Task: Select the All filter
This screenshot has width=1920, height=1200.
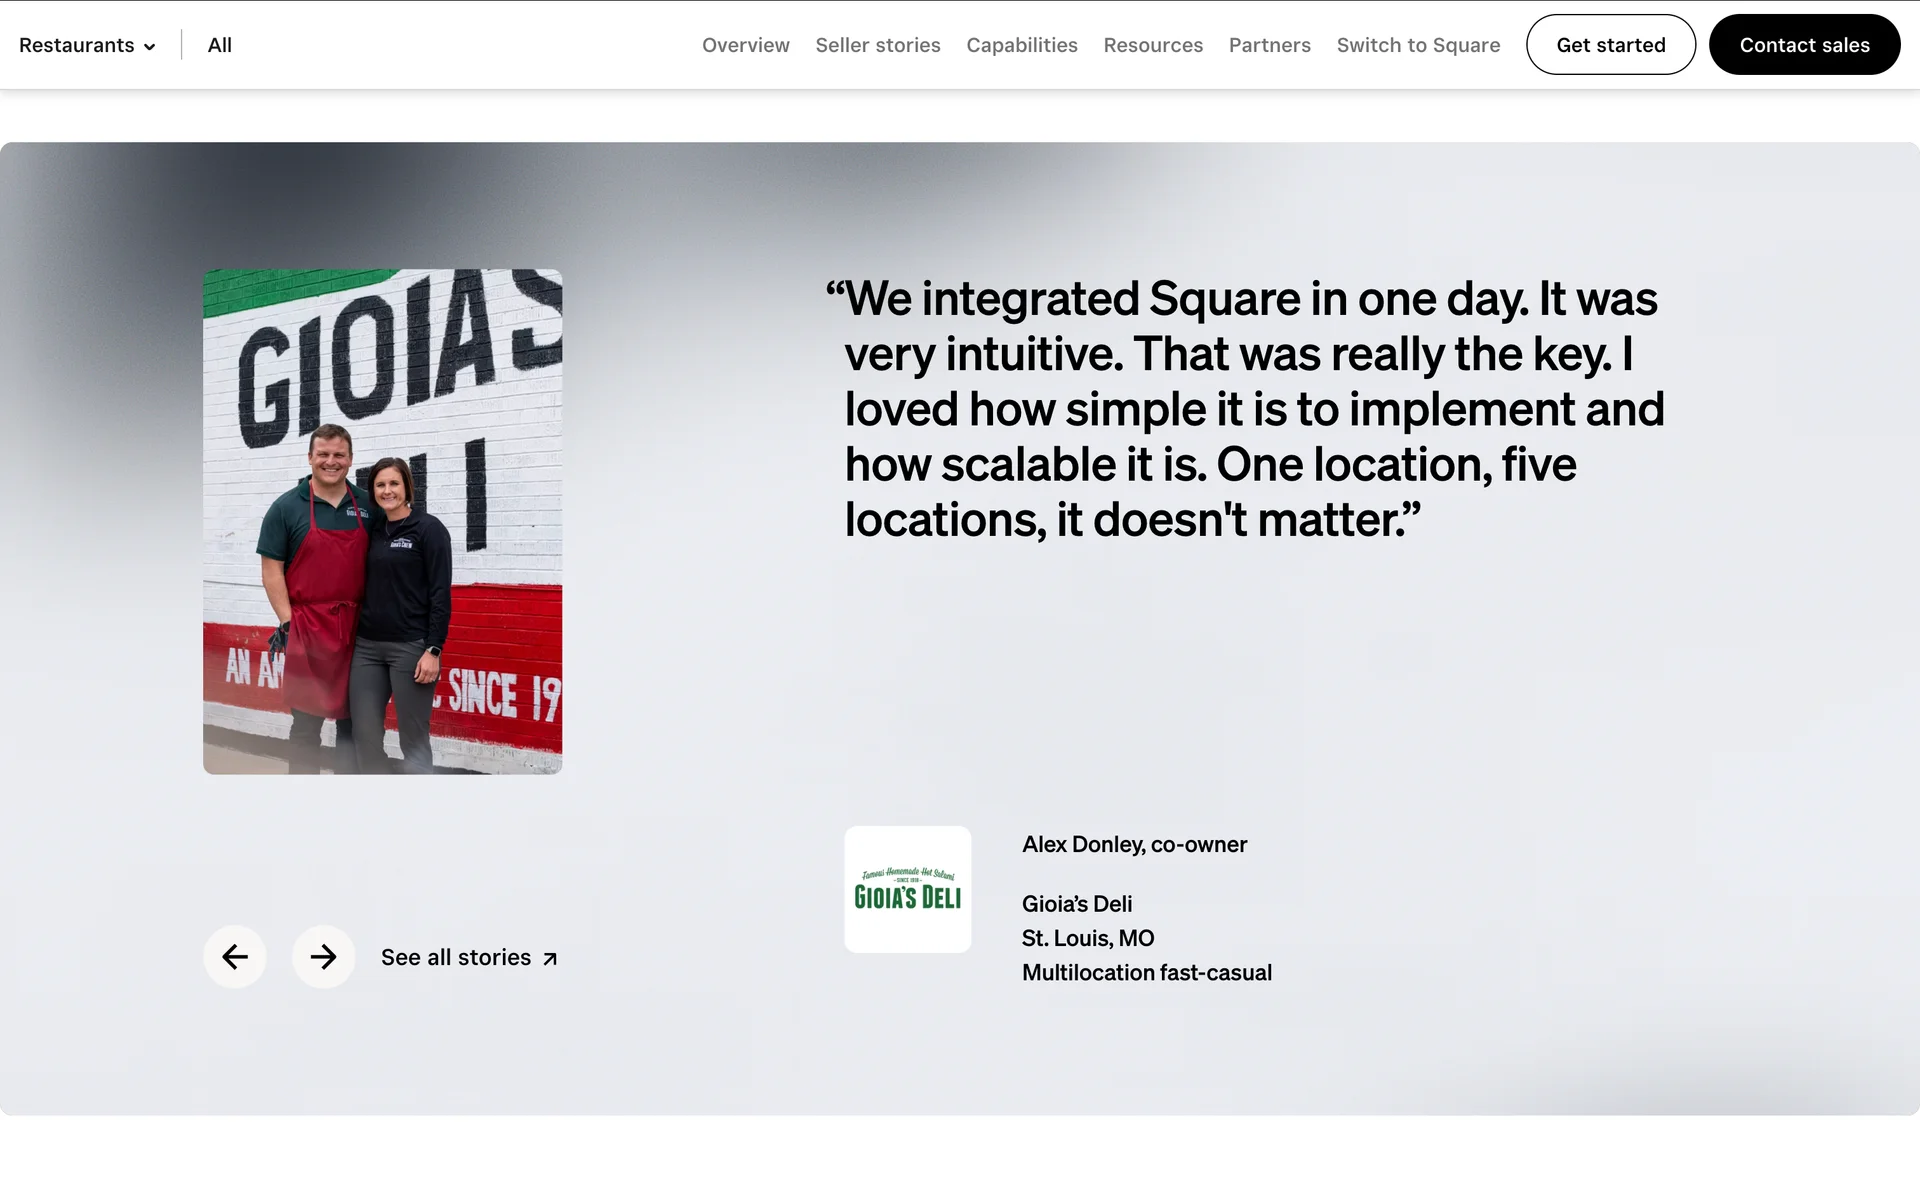Action: pyautogui.click(x=219, y=45)
